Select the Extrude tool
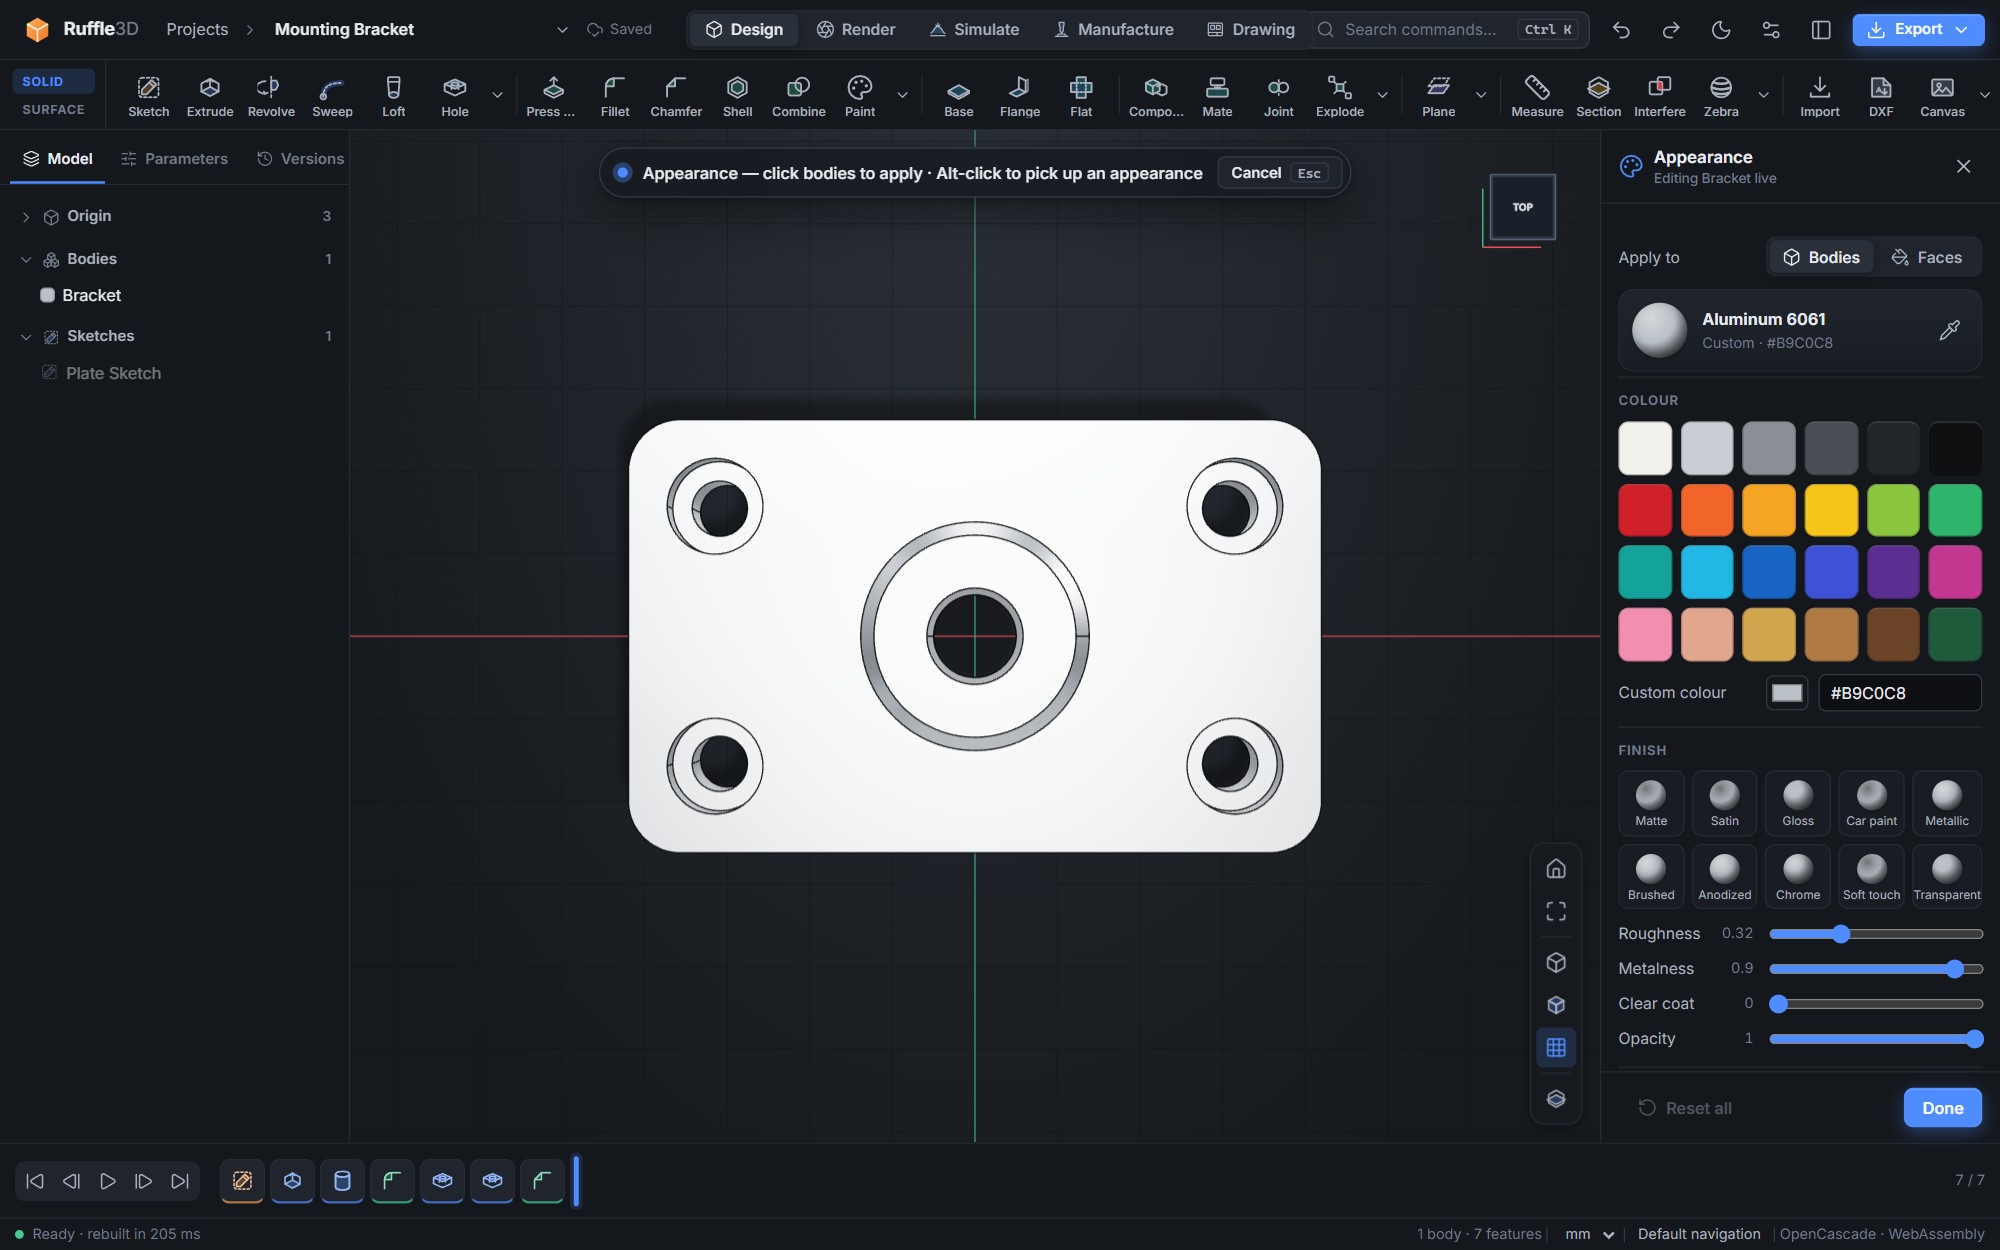The width and height of the screenshot is (2000, 1250). (x=210, y=96)
